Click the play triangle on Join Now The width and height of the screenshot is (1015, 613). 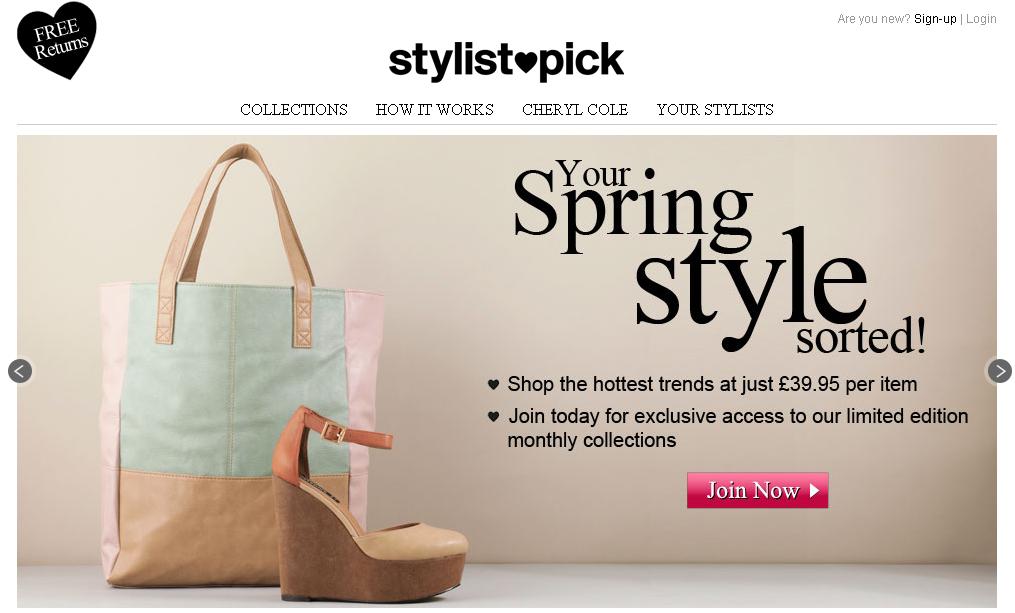(814, 490)
